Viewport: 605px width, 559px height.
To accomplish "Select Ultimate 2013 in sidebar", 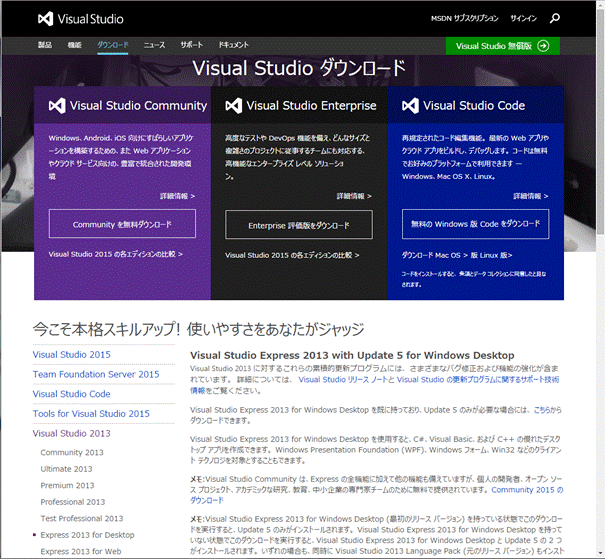I will [x=66, y=469].
